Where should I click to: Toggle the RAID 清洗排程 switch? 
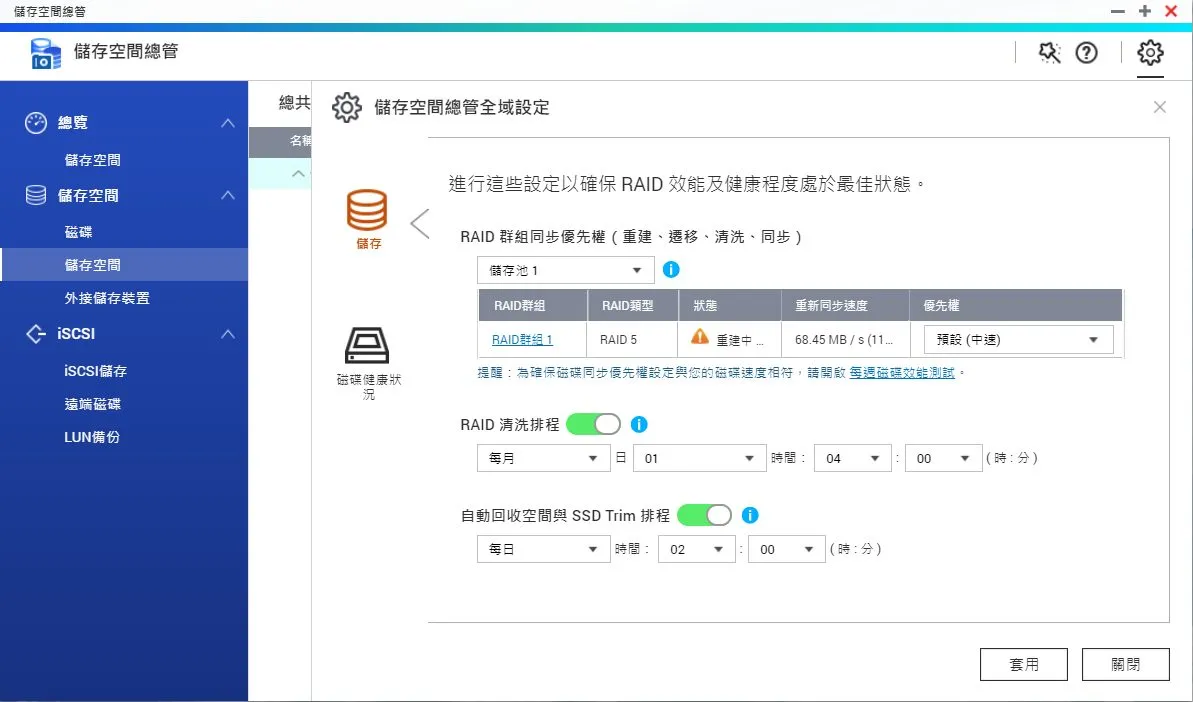pyautogui.click(x=593, y=424)
